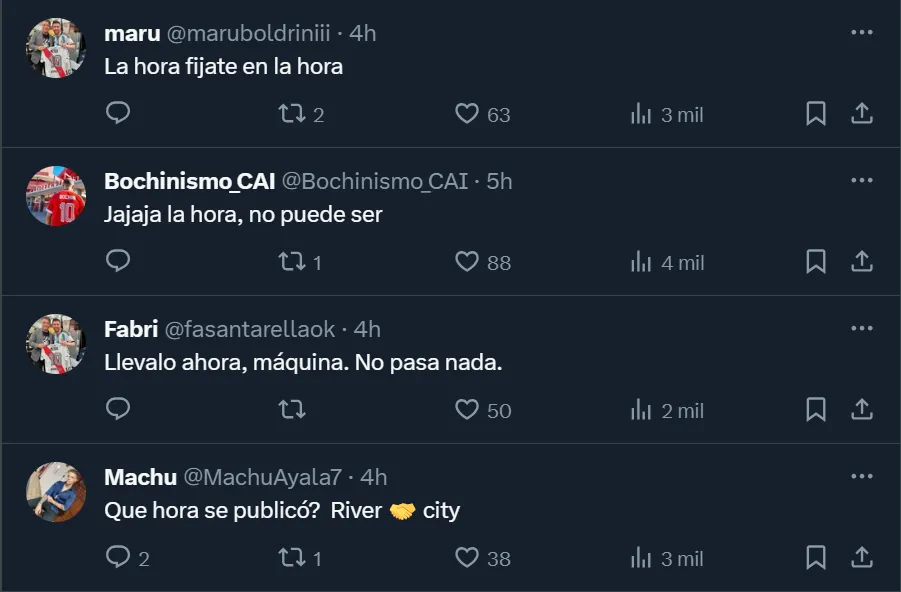901x592 pixels.
Task: Open more options on Bochinismo_CAI's tweet
Action: (861, 181)
